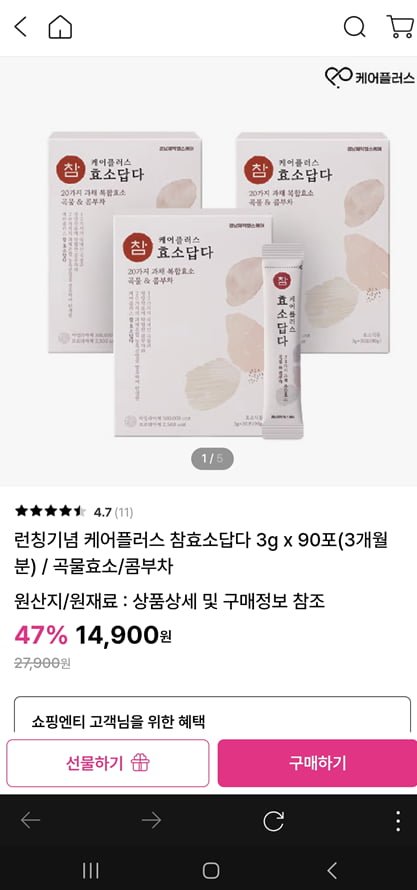This screenshot has height=890, width=417.
Task: Click the 선물하기 gift button
Action: click(108, 763)
